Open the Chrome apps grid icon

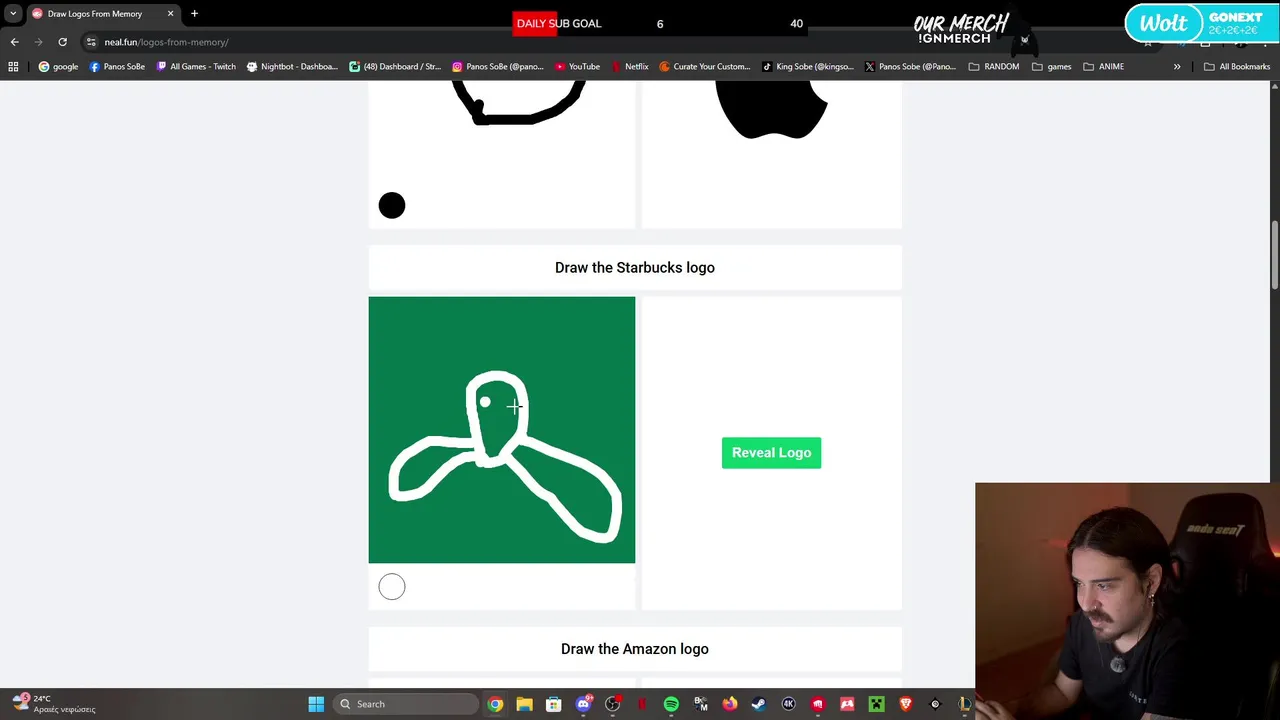pyautogui.click(x=13, y=67)
